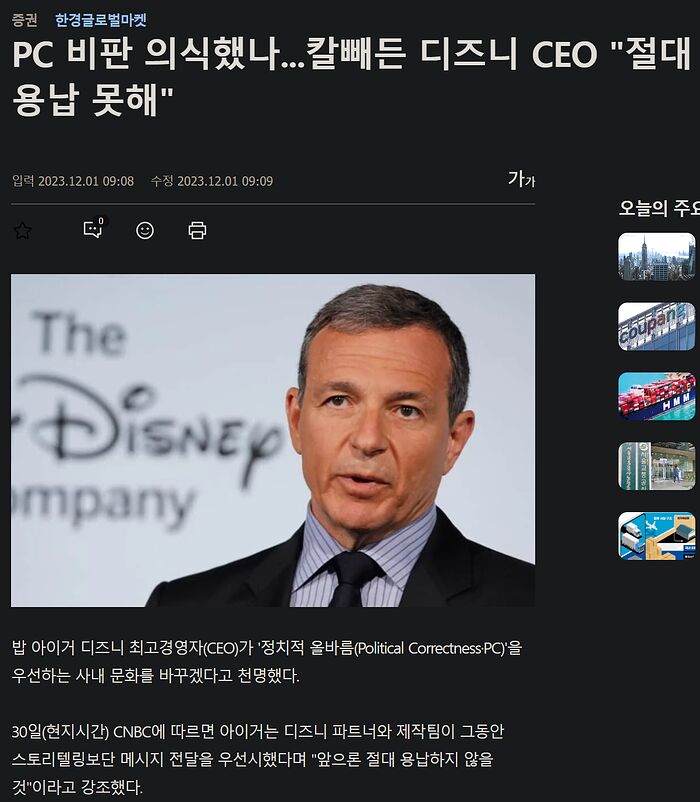
Task: Open the comments speech bubble icon
Action: (93, 230)
